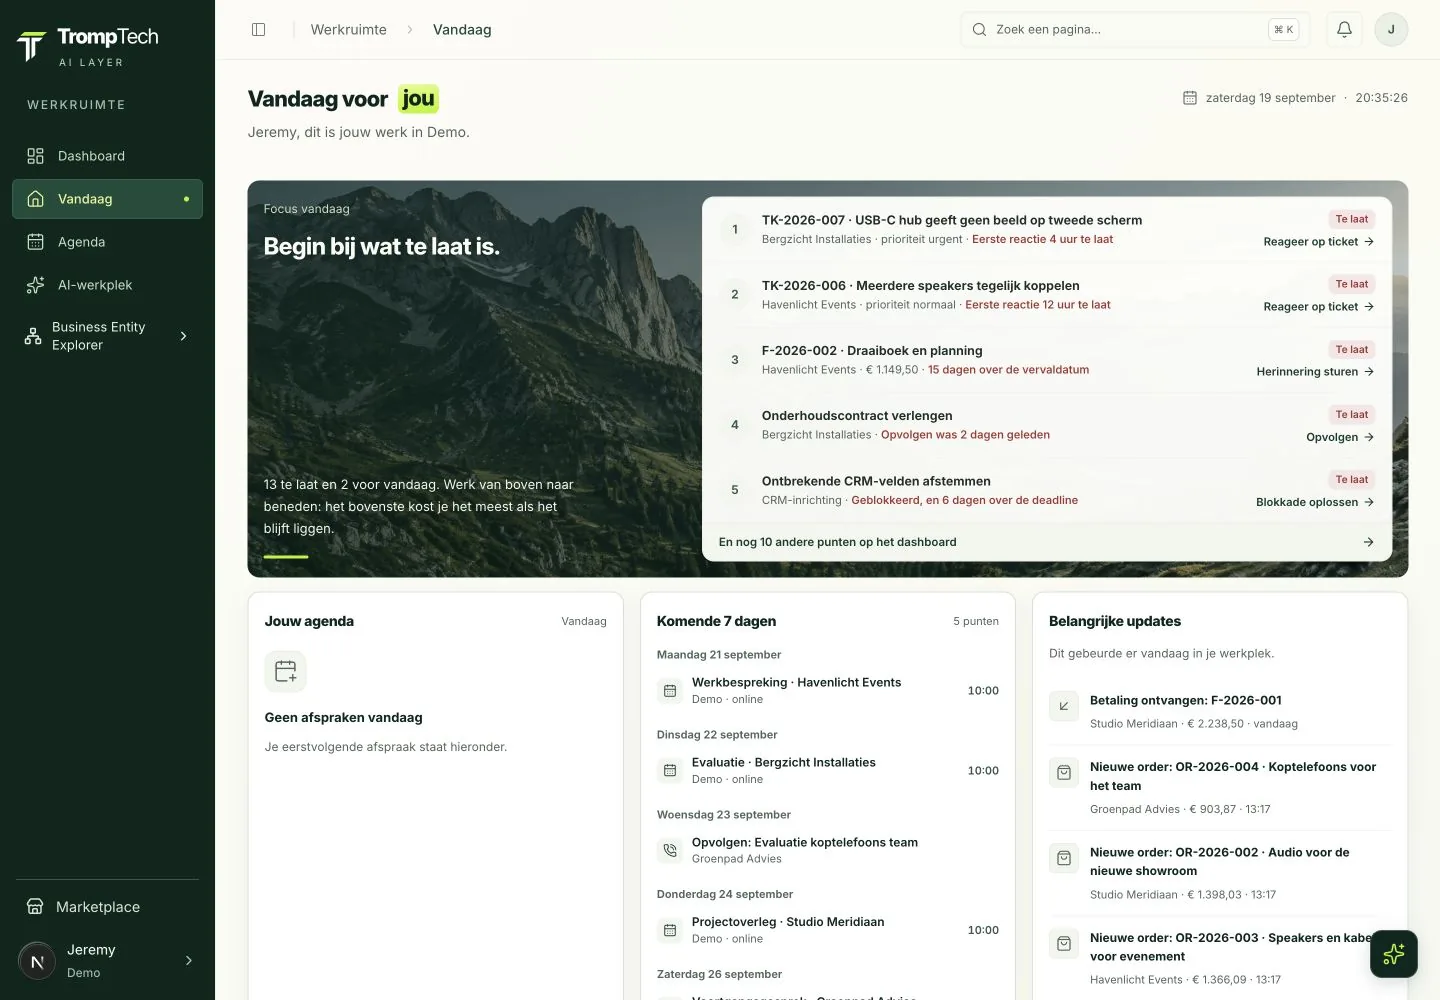Click the Vandaag label in Jouw agenda

point(584,621)
